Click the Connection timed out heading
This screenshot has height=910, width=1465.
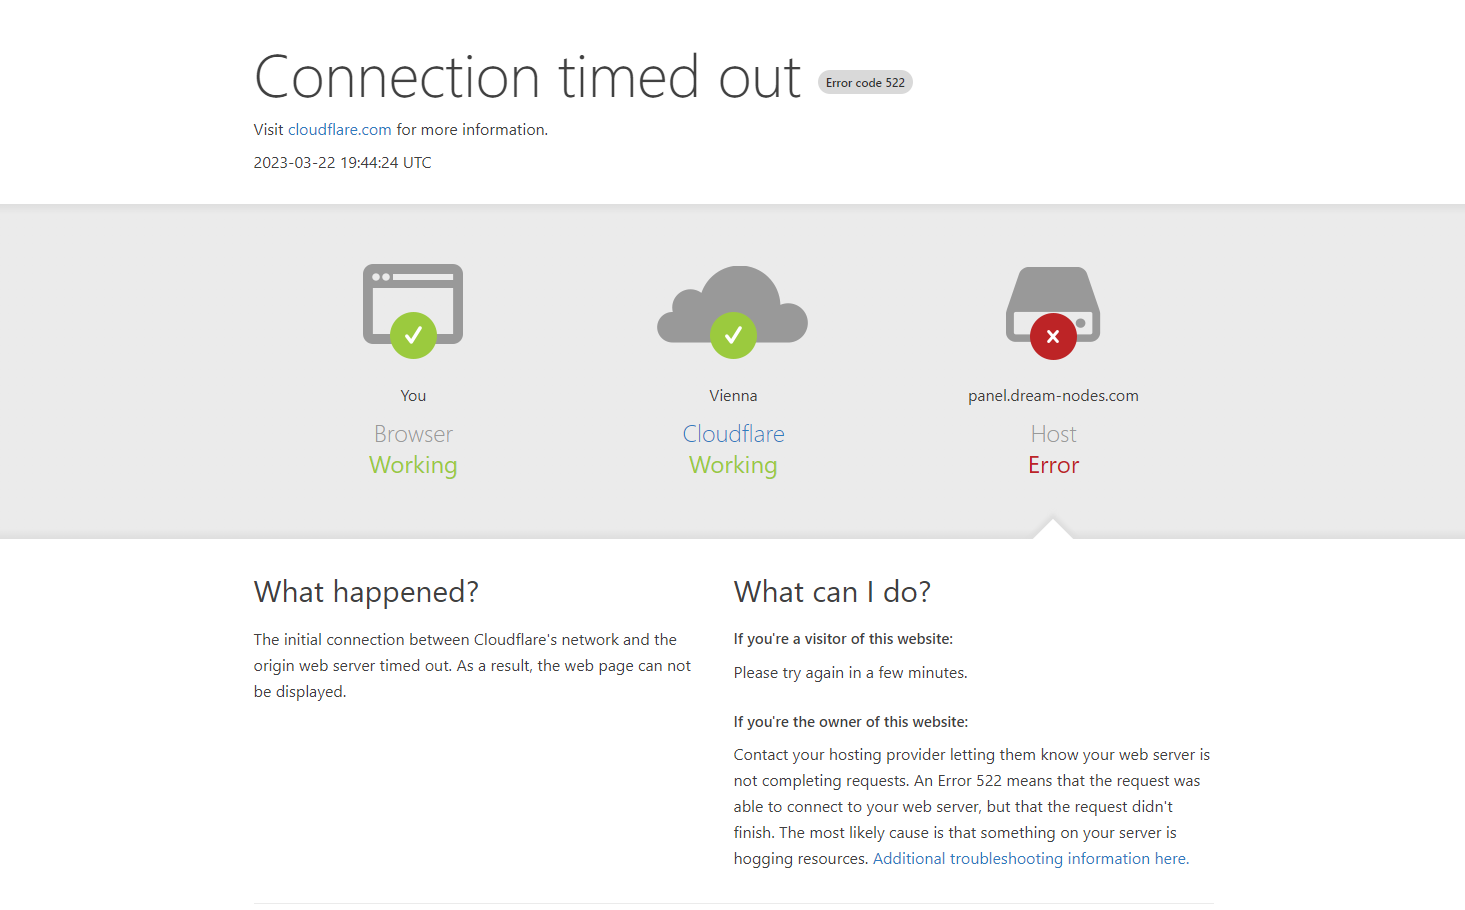pos(528,77)
